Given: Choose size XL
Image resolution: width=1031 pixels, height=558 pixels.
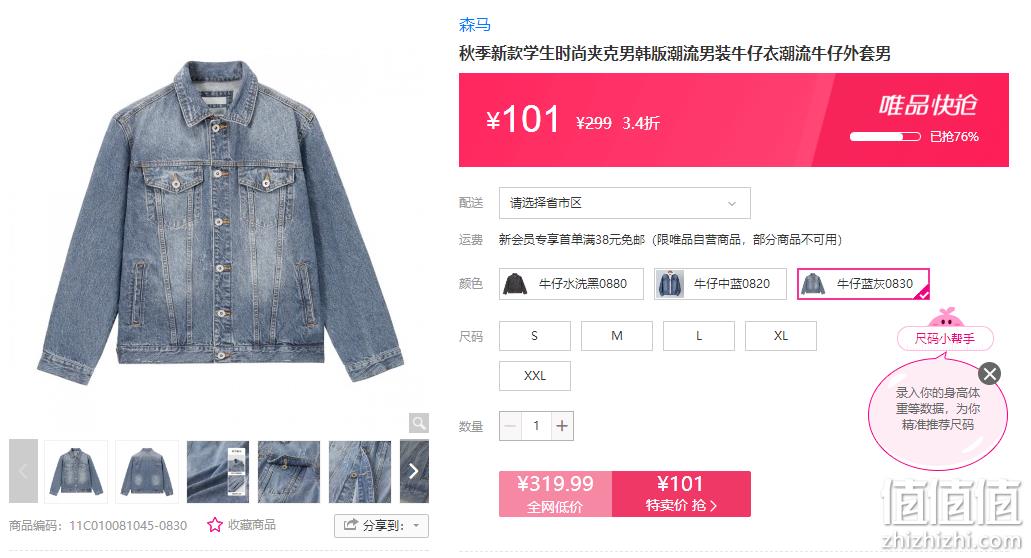Looking at the screenshot, I should 780,336.
